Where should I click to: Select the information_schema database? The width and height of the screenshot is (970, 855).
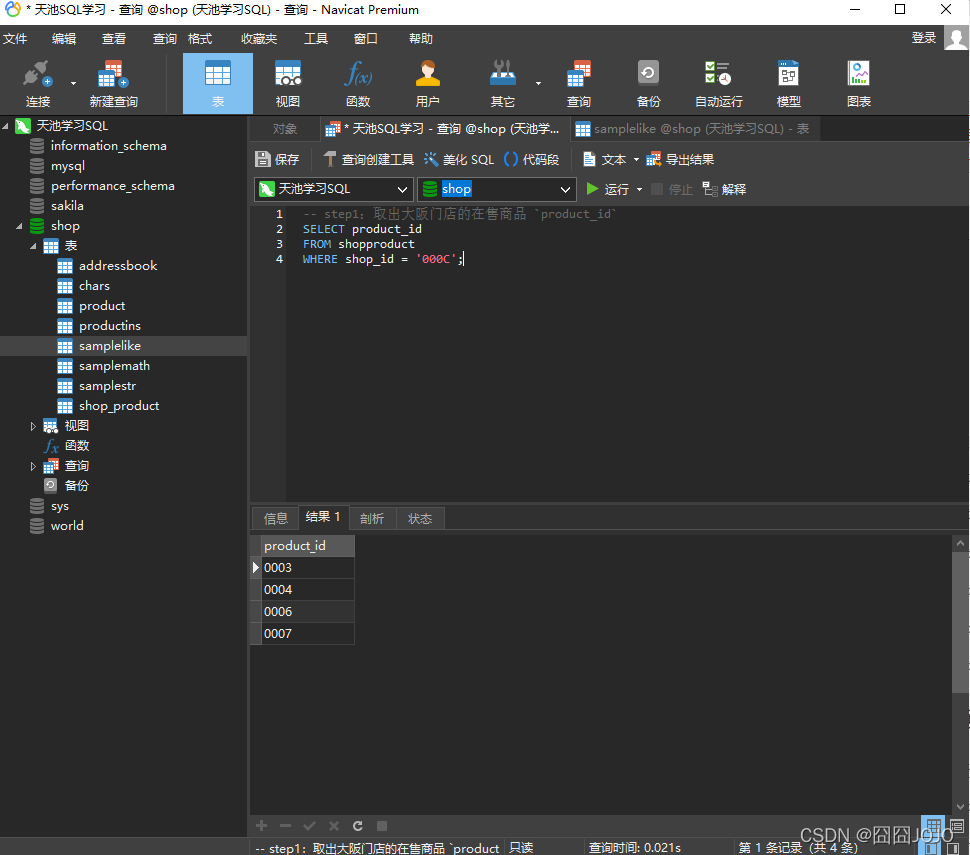tap(108, 146)
